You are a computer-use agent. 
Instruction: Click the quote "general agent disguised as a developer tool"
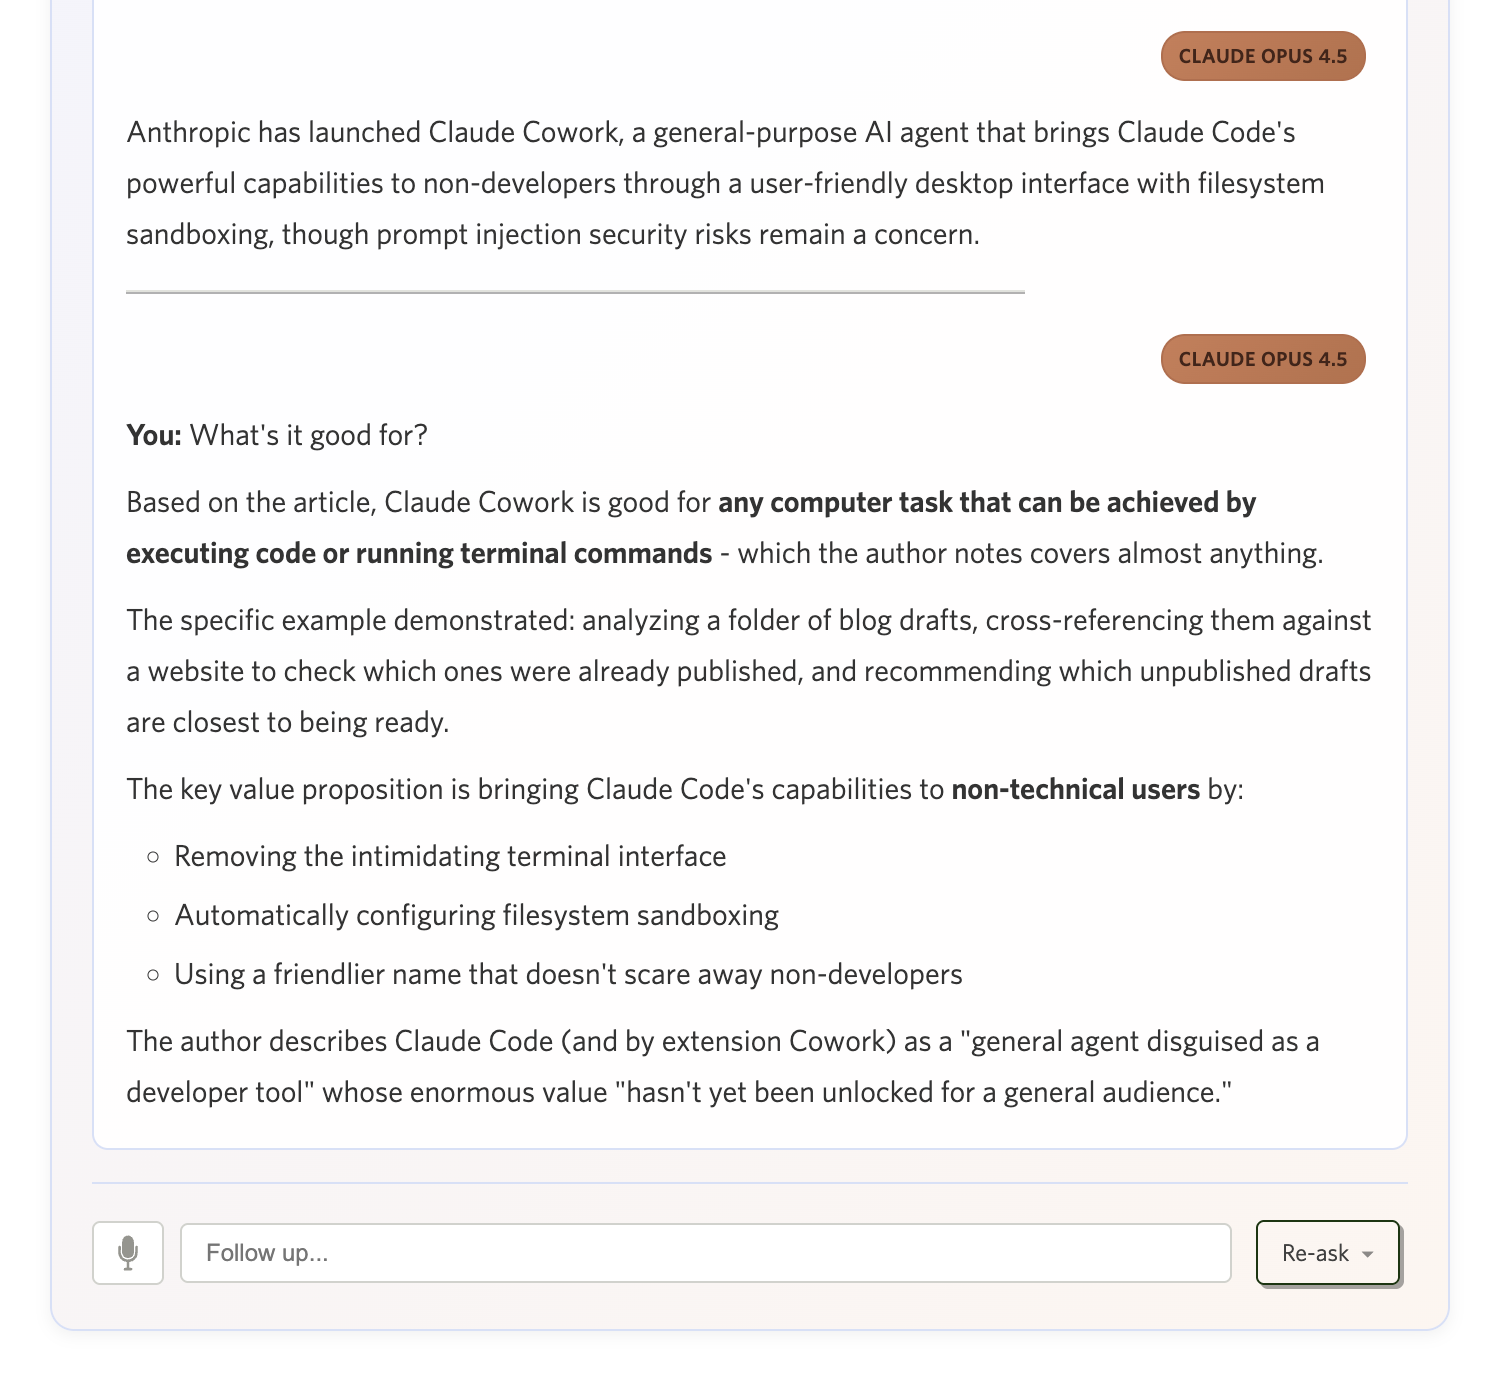(1145, 1041)
